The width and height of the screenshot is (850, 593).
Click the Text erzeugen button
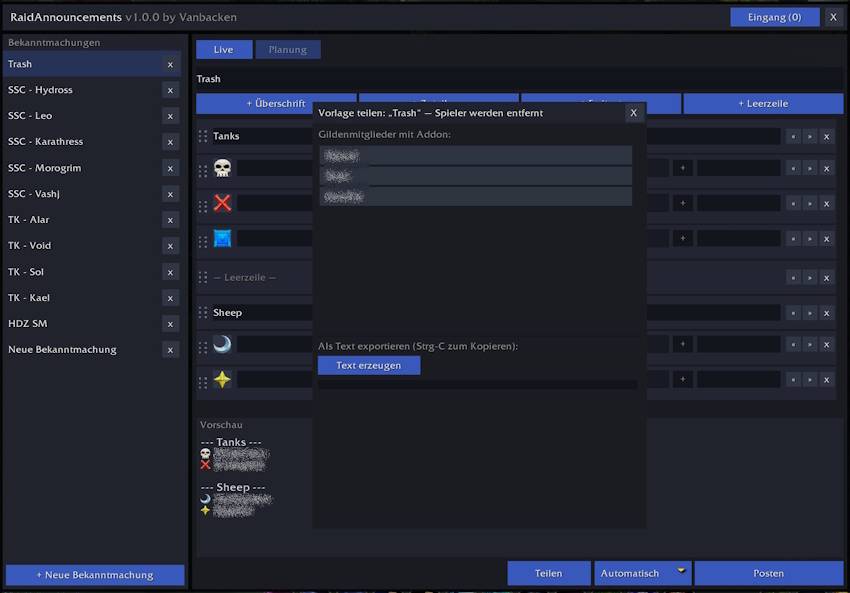369,365
